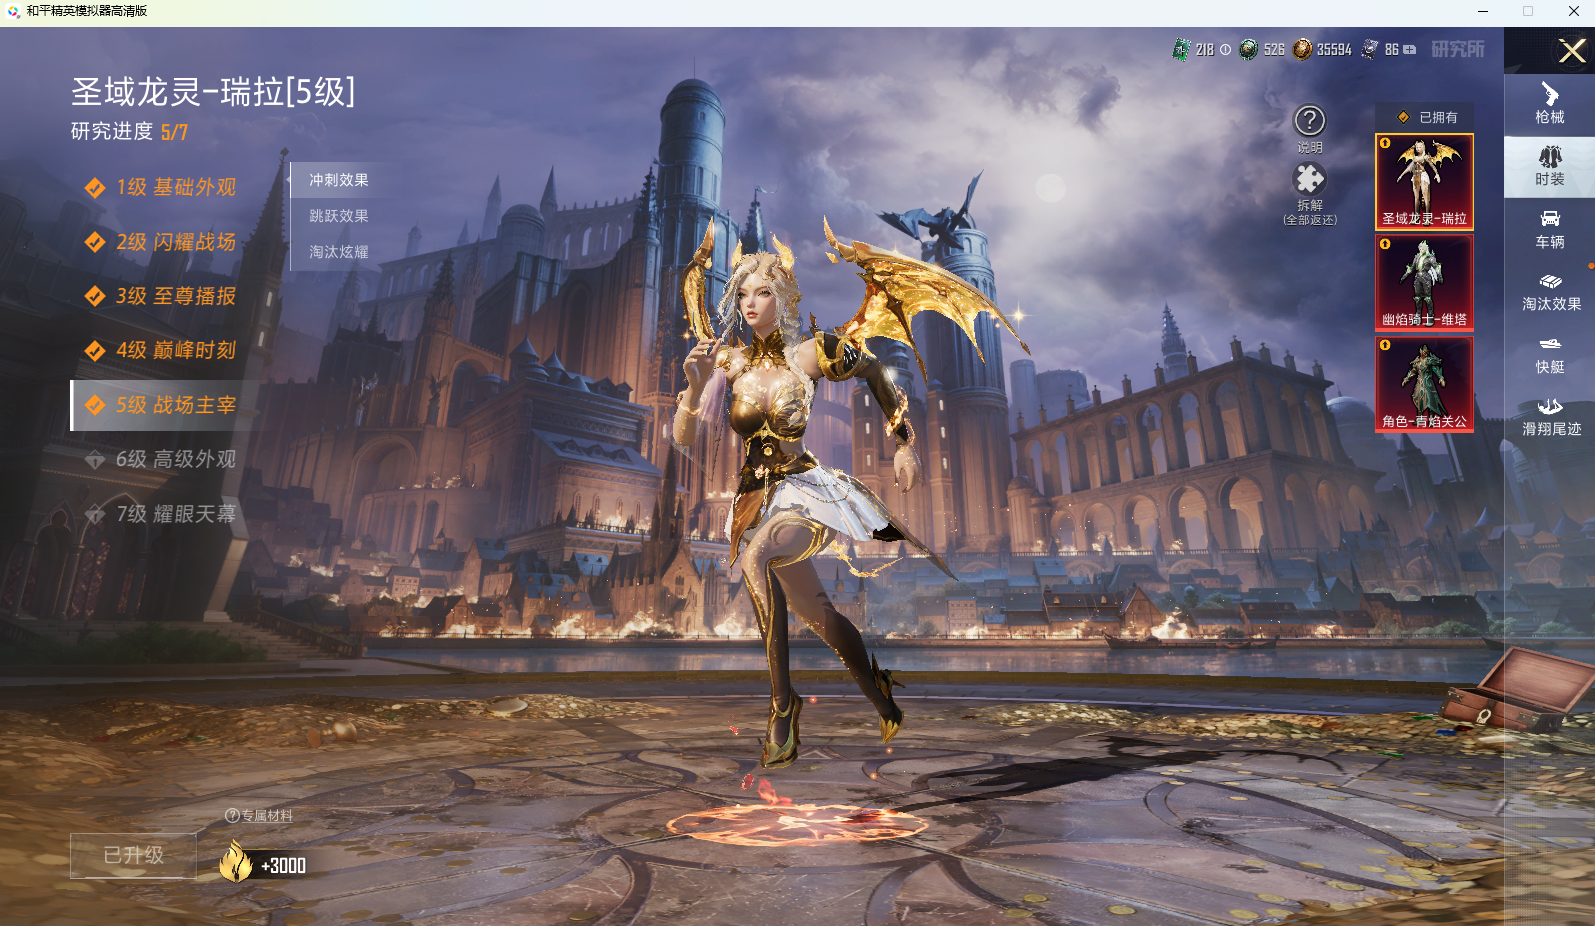Image resolution: width=1595 pixels, height=926 pixels.
Task: Open the 淘汰效果 sidebar category
Action: pos(1550,290)
